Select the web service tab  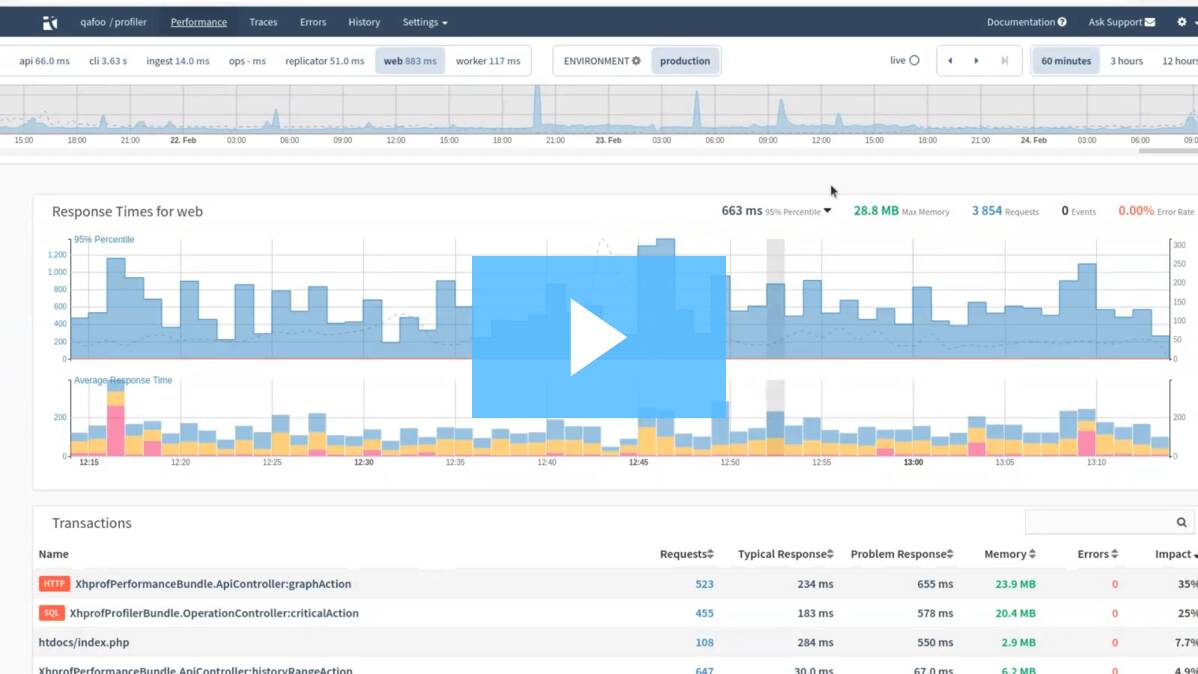click(410, 61)
